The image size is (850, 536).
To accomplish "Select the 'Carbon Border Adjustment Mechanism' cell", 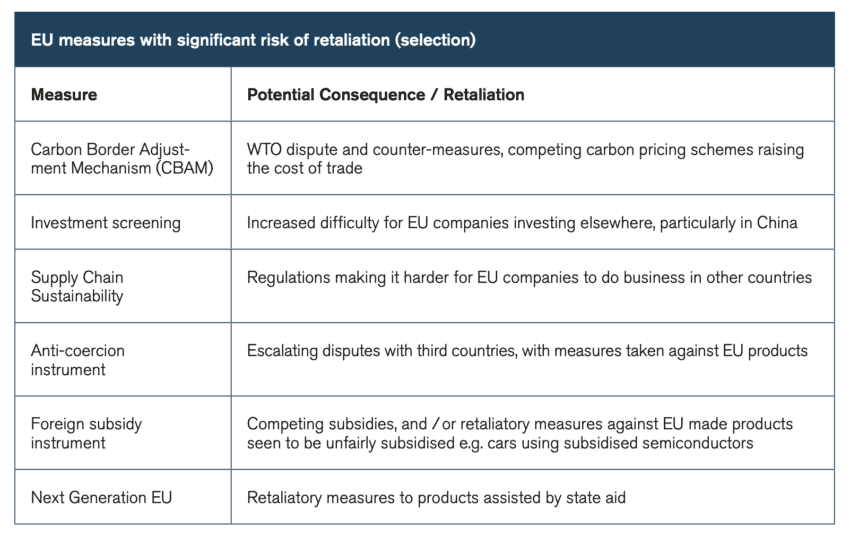I will [122, 158].
